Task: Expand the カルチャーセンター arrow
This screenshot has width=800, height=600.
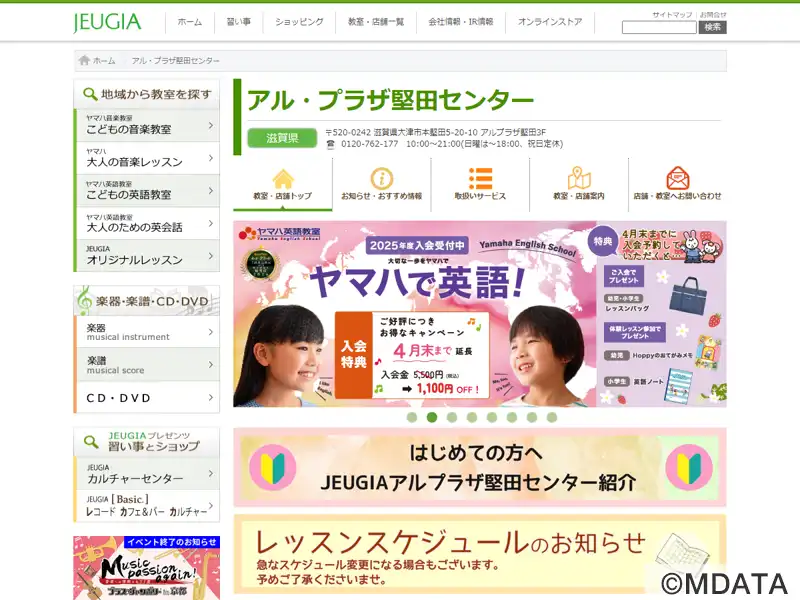Action: click(x=211, y=473)
